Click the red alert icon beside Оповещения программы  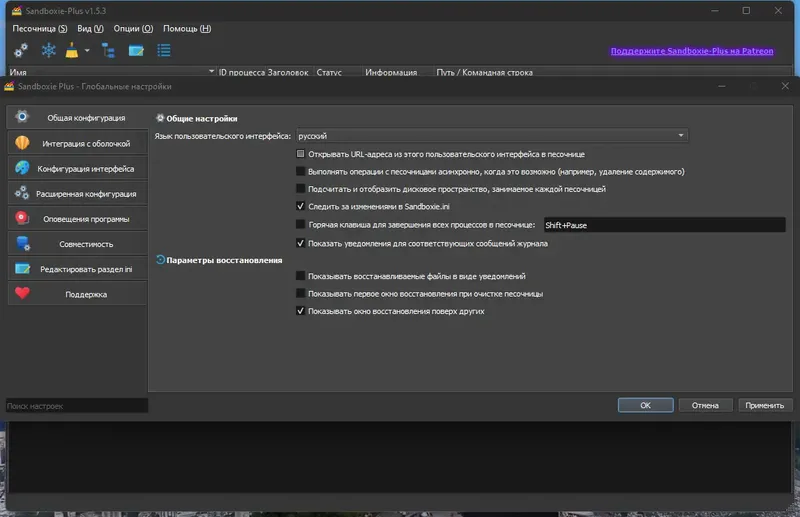tap(22, 218)
